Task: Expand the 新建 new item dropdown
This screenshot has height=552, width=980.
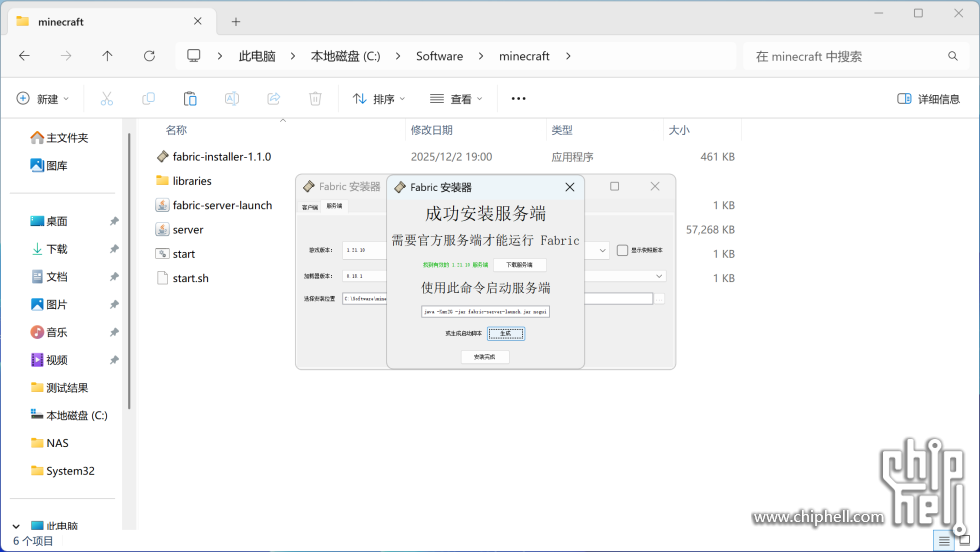Action: [x=43, y=99]
